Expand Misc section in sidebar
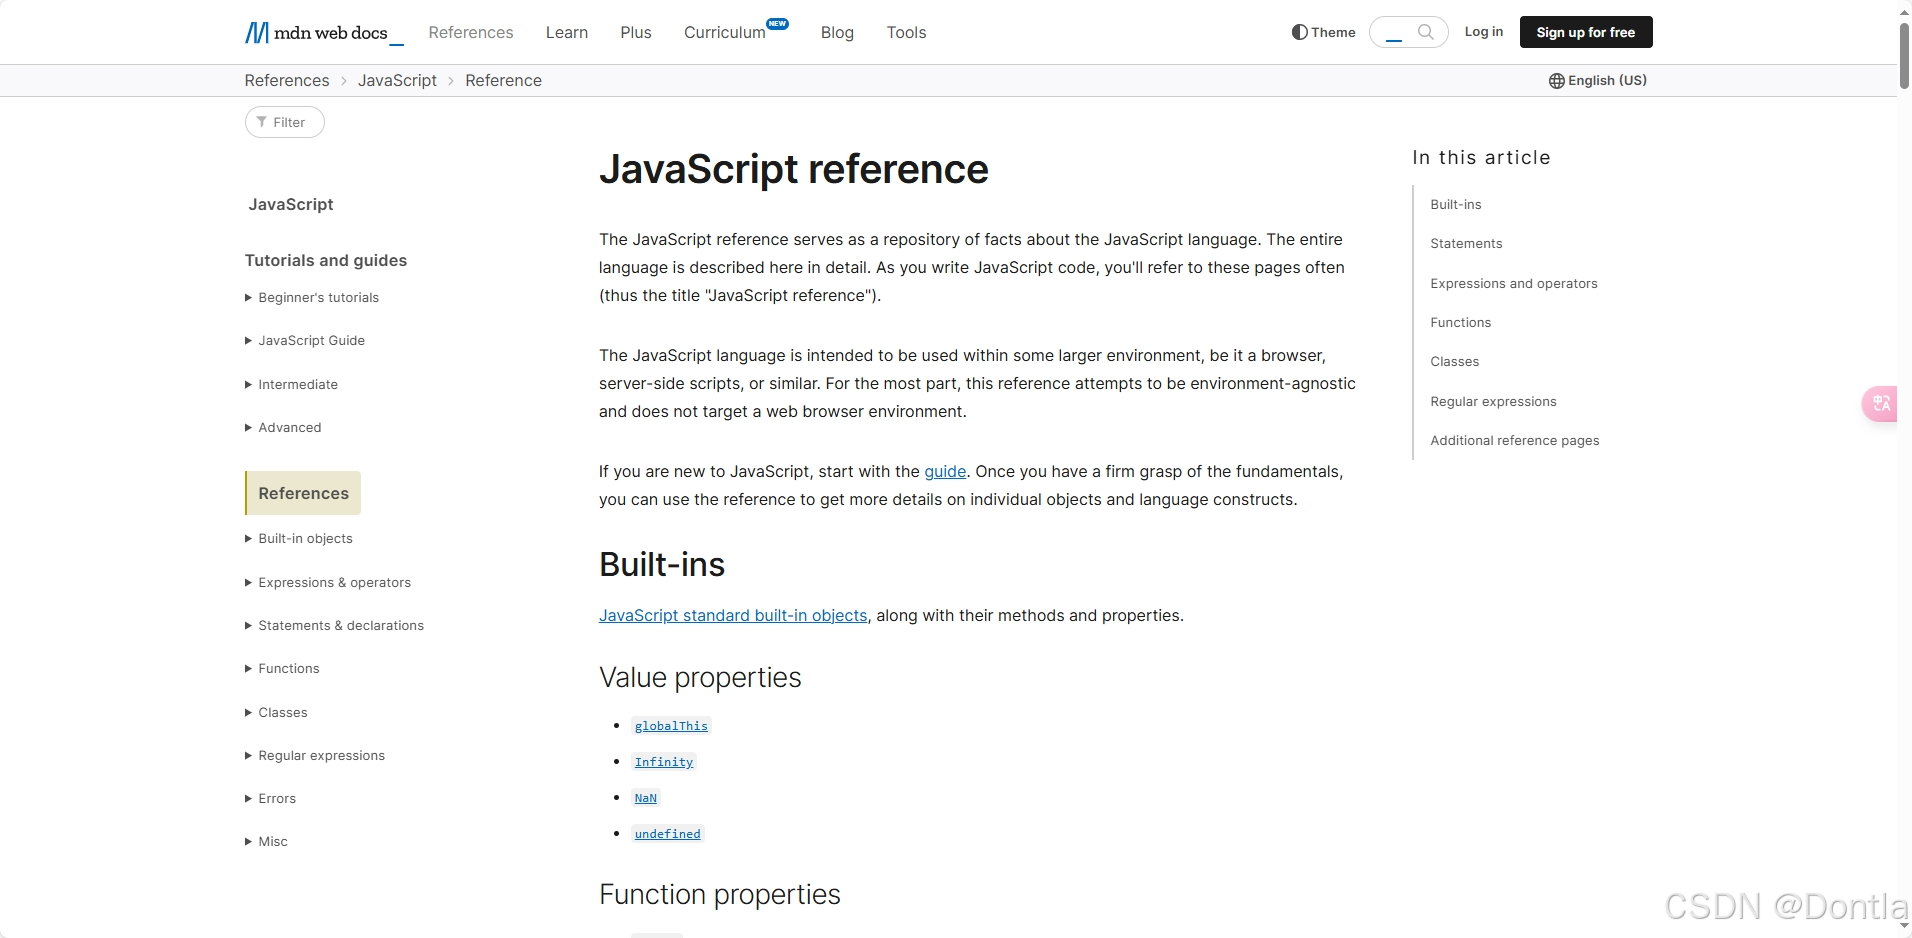Screen dimensions: 1912x938 point(266,842)
